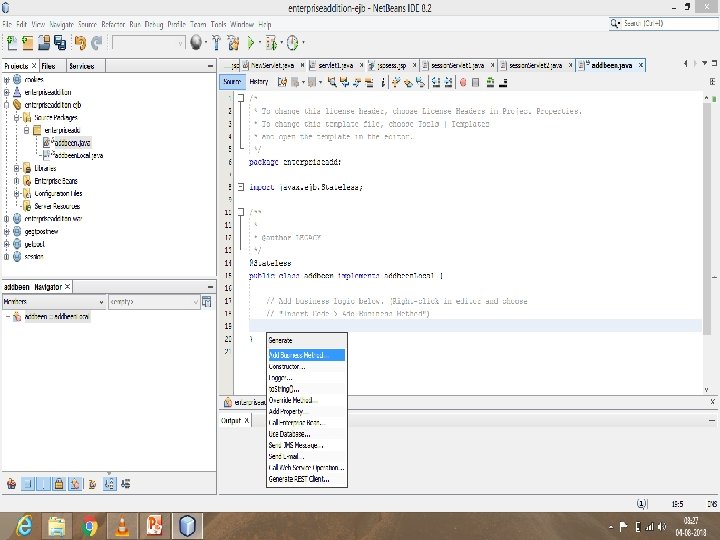
Task: Choose Generate REST Client... option
Action: [x=306, y=479]
